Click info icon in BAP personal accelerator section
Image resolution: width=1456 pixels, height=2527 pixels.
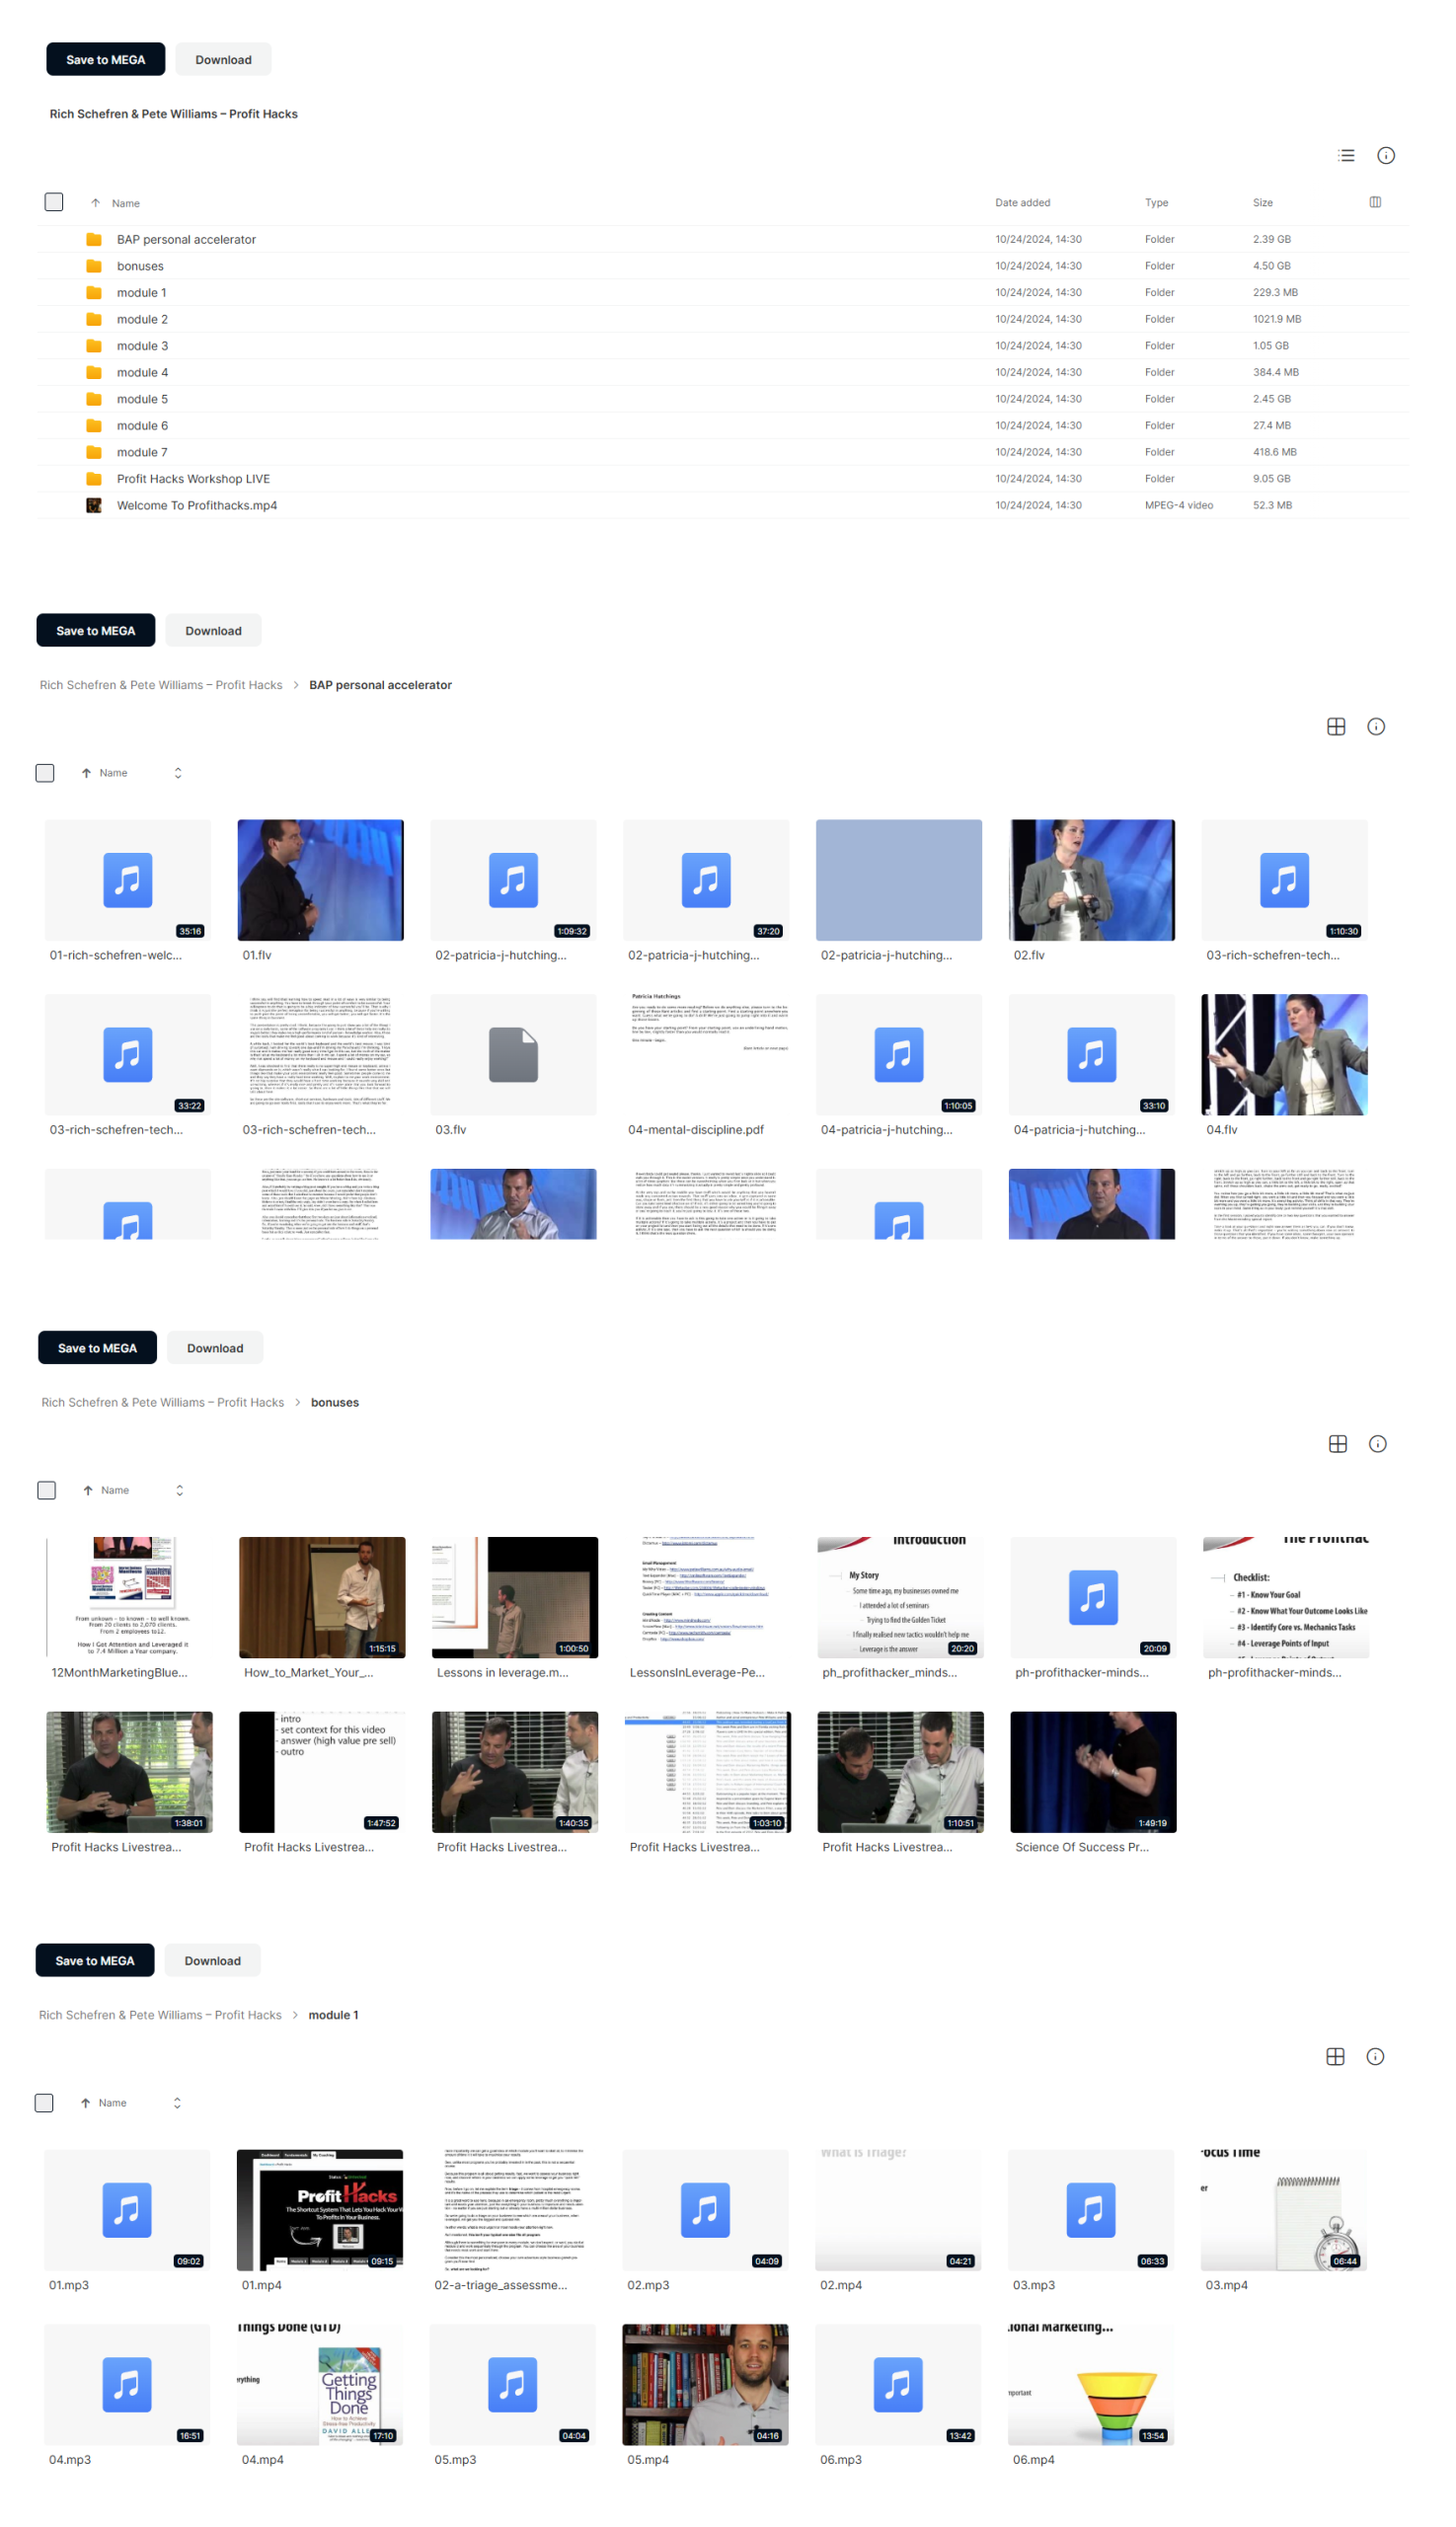tap(1375, 726)
